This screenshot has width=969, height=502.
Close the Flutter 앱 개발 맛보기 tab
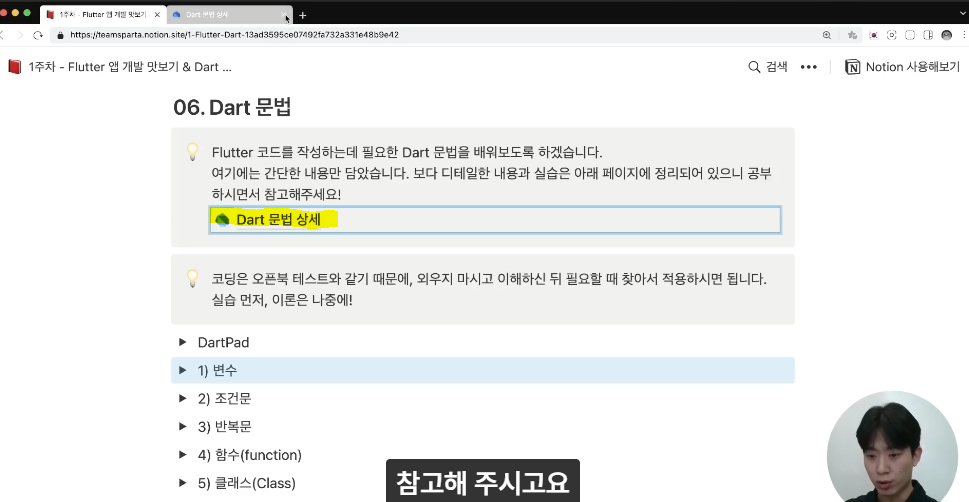(x=157, y=15)
